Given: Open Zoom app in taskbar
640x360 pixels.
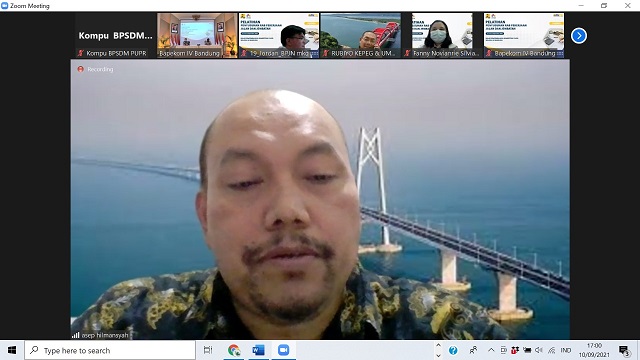Looking at the screenshot, I should (x=283, y=350).
